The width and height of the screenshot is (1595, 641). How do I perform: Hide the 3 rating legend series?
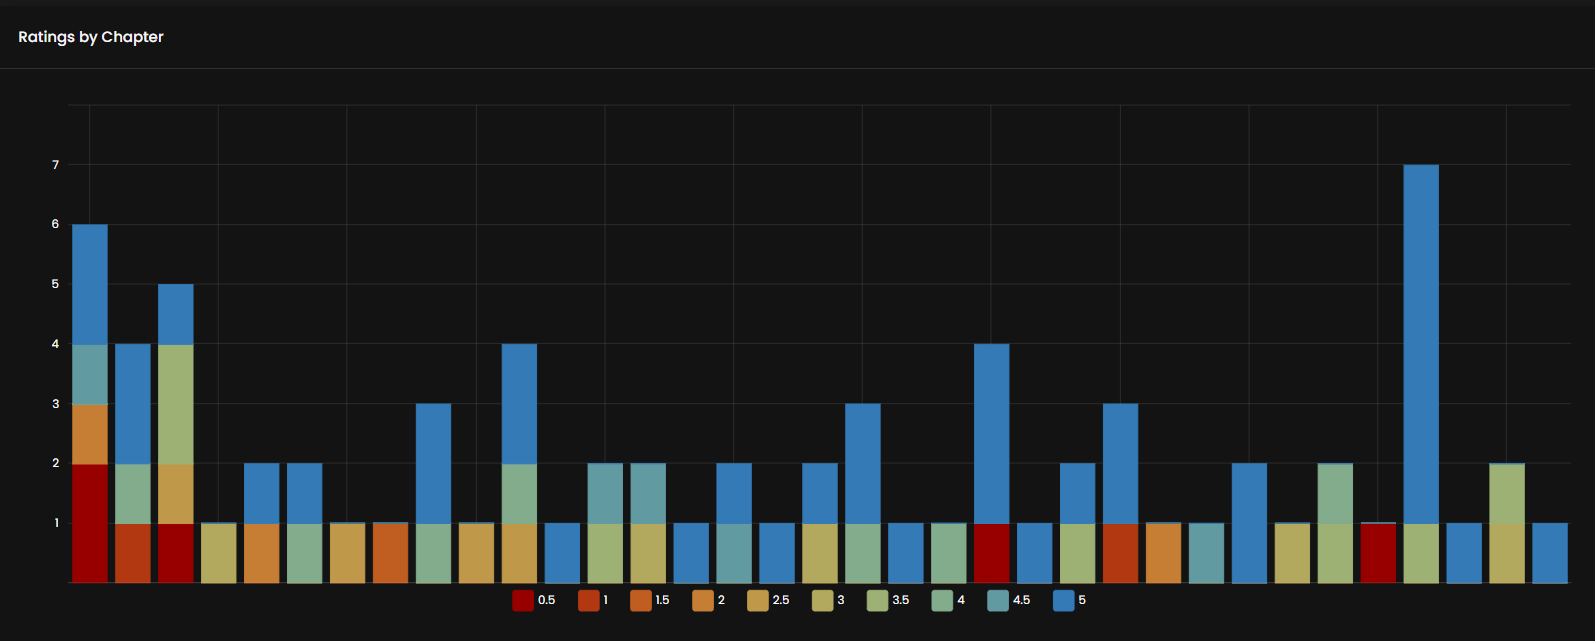[822, 600]
